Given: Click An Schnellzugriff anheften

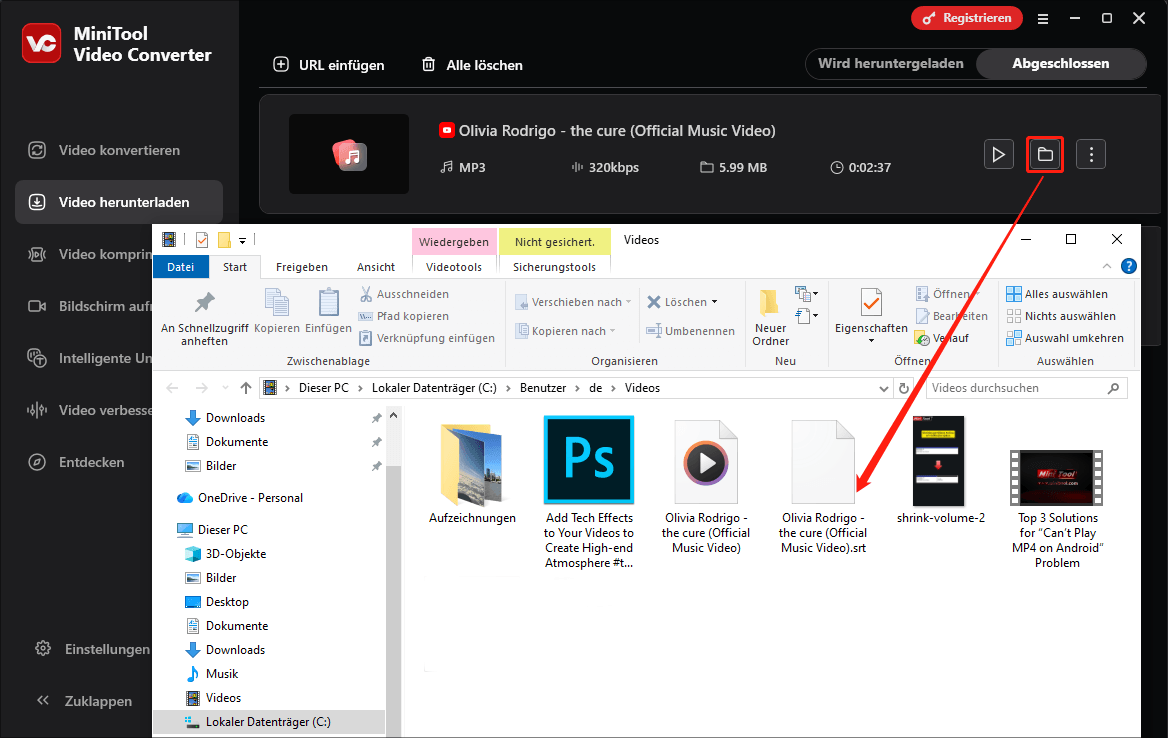Looking at the screenshot, I should [204, 318].
